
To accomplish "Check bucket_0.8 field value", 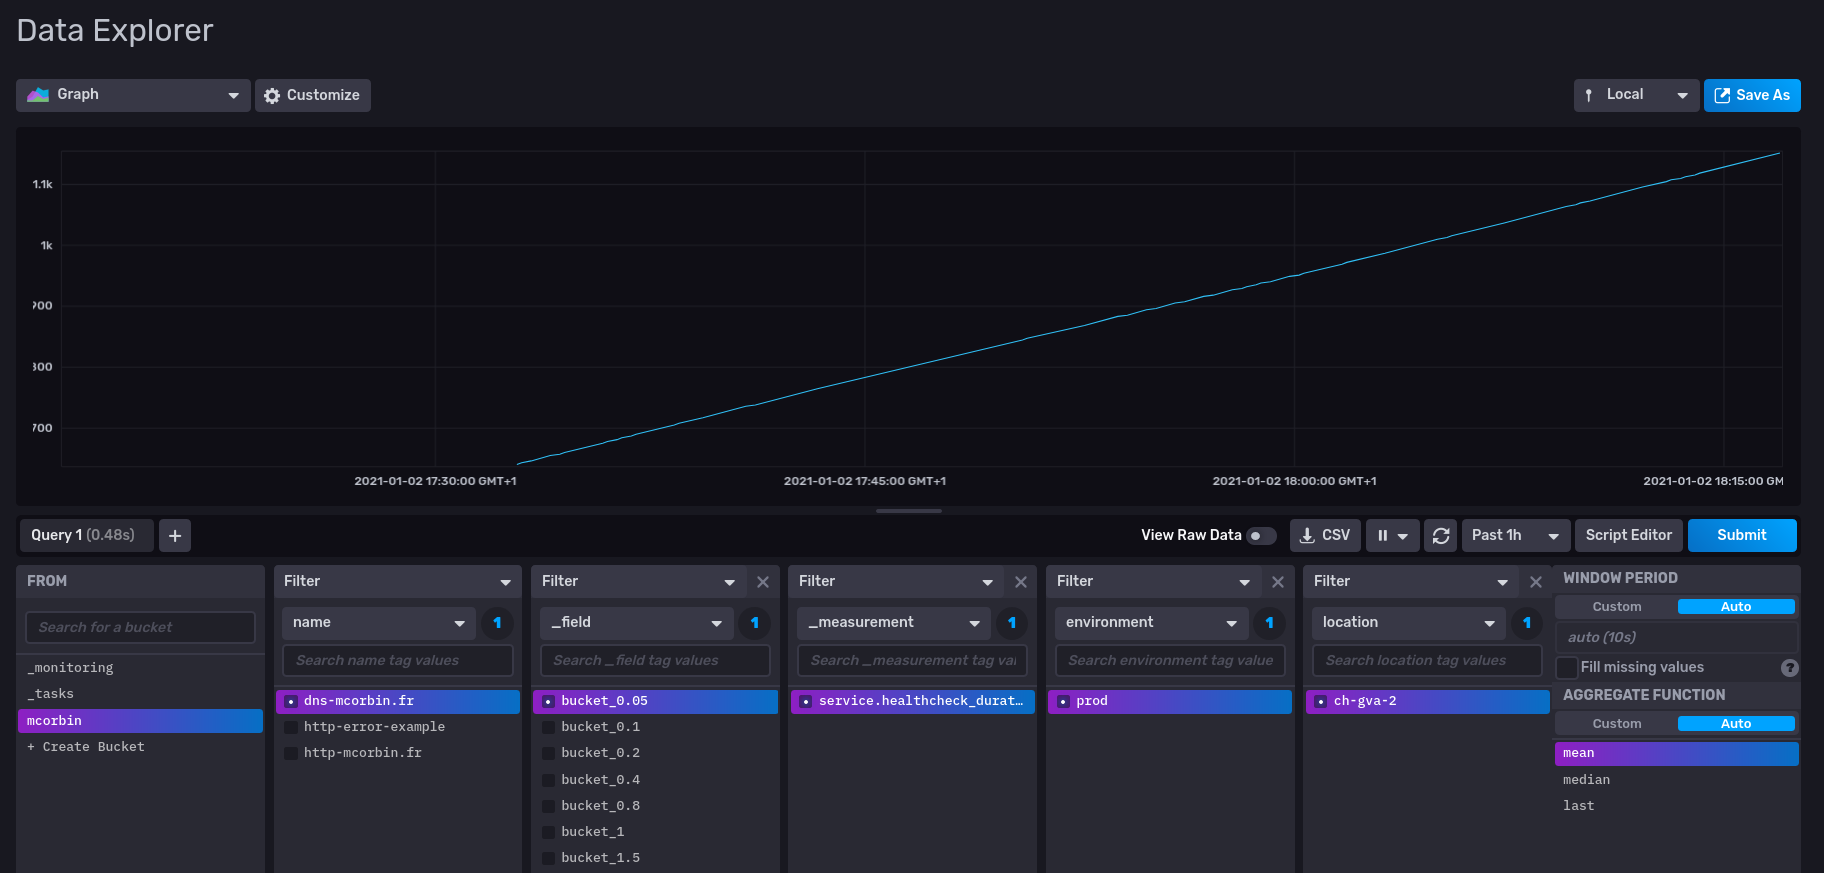I will coord(655,807).
